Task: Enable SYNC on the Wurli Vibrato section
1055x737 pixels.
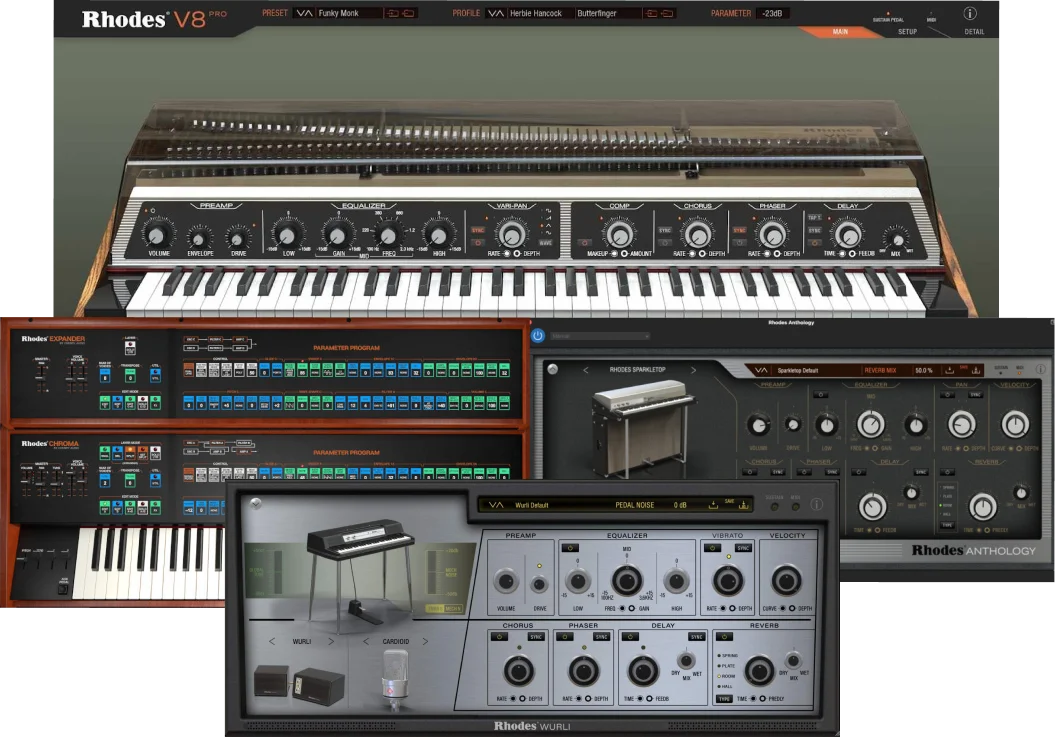Action: tap(743, 548)
